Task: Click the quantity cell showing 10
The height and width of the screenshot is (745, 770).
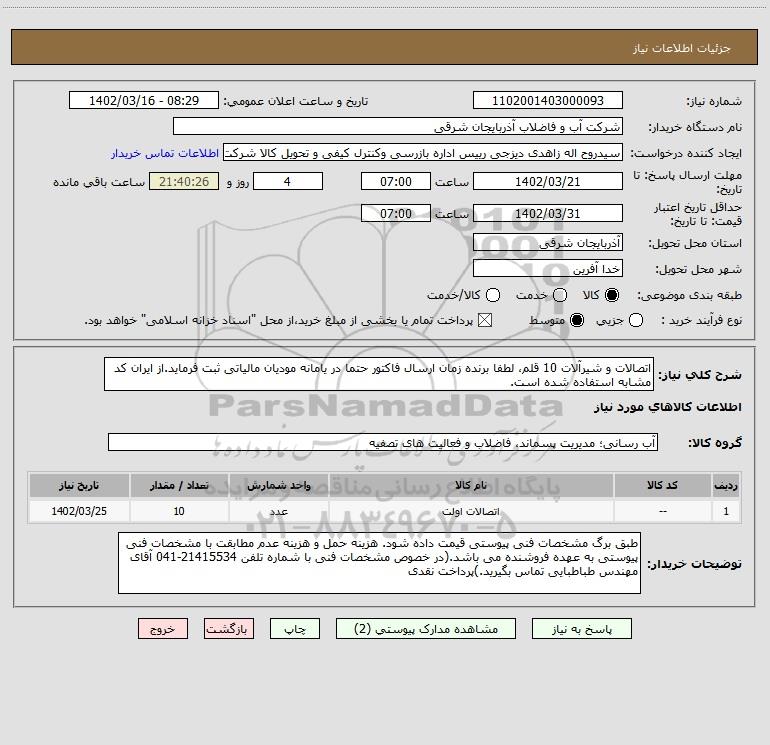Action: click(179, 511)
